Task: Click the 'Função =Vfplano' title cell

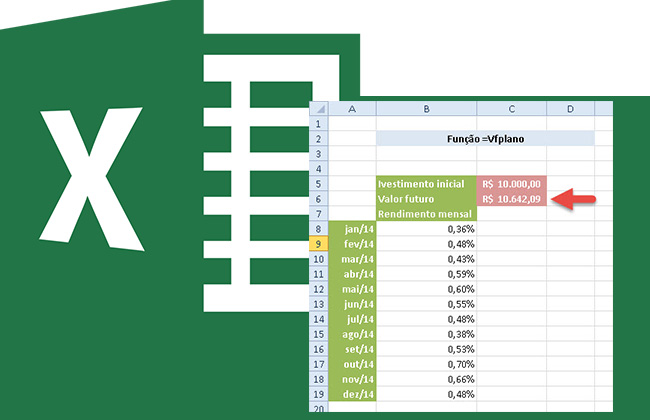Action: 485,138
